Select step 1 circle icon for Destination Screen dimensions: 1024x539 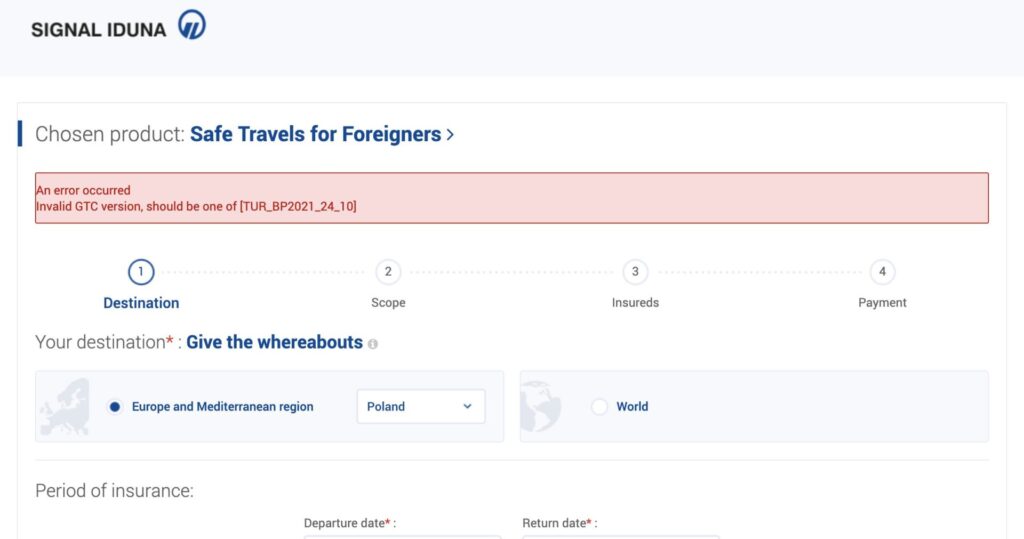coord(141,272)
